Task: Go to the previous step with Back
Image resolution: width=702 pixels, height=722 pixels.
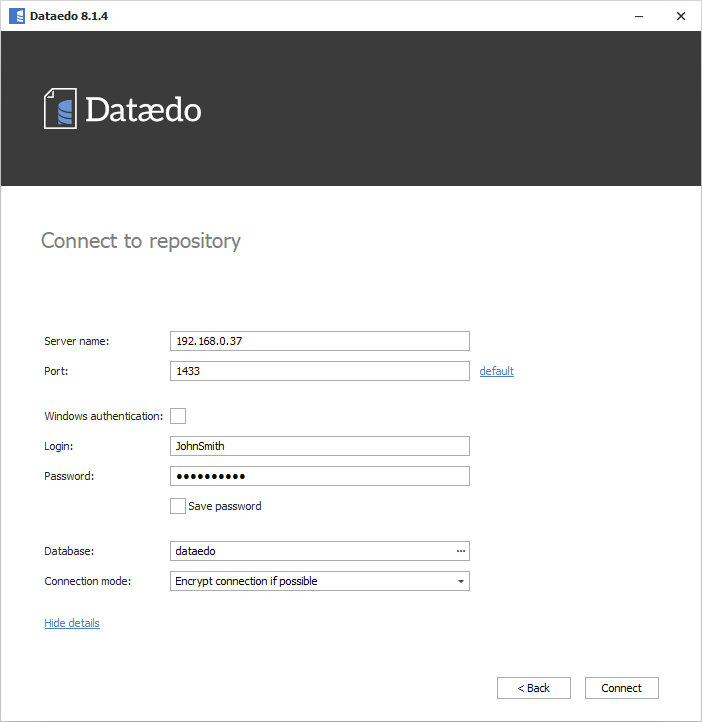Action: [533, 688]
